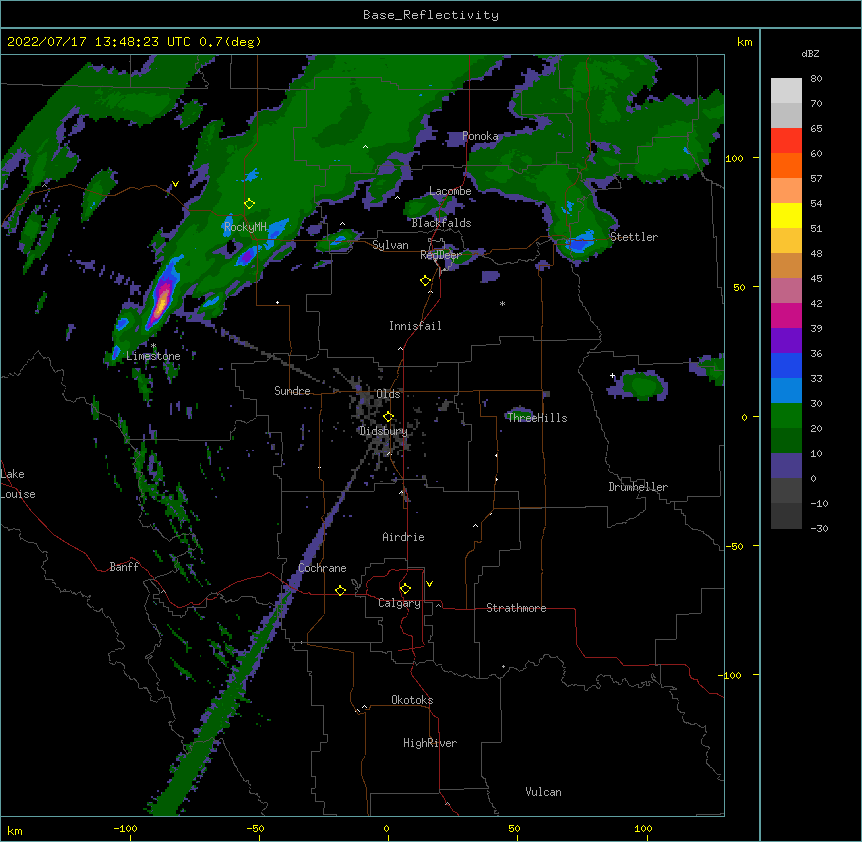The width and height of the screenshot is (862, 842).
Task: Click the -30 value on the dBZ legend
Action: click(x=819, y=529)
